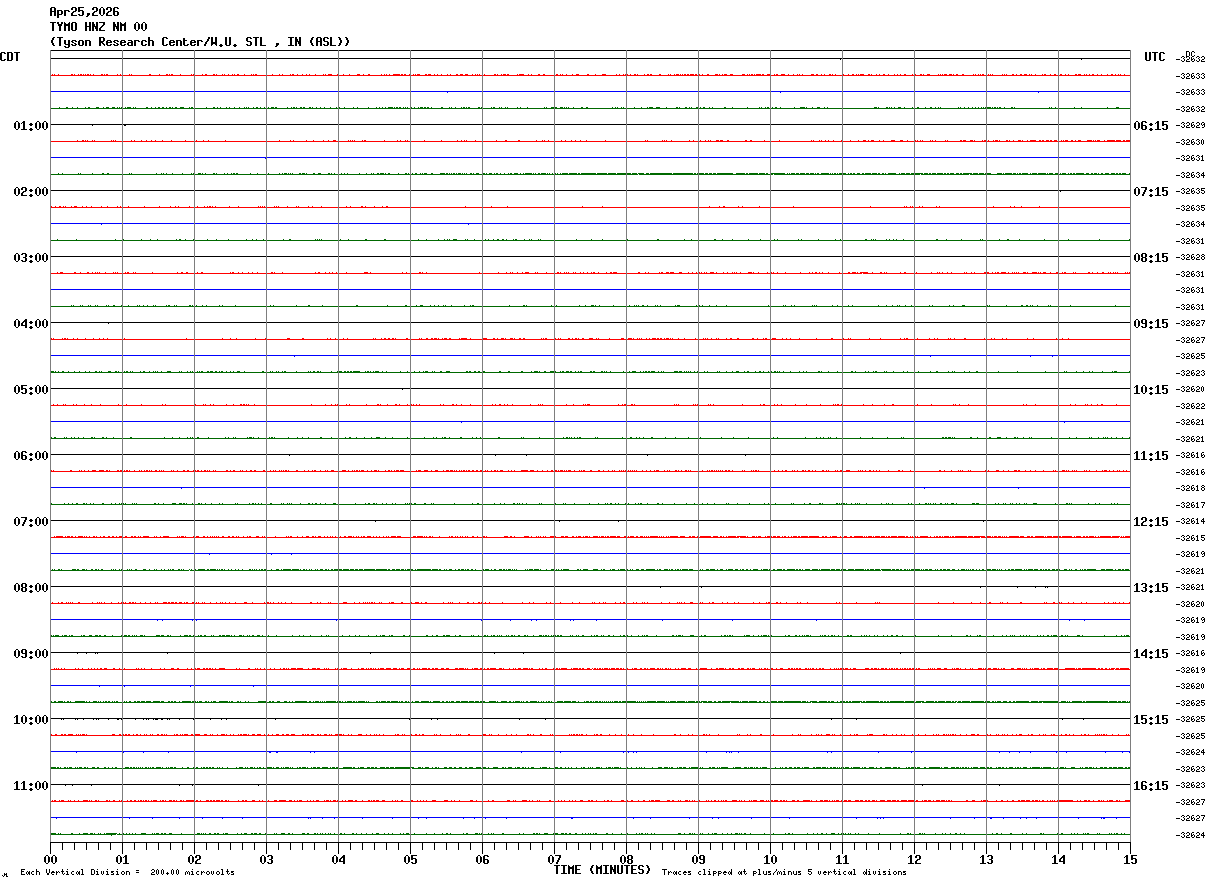Click the Tyson Research Center station description
The height and width of the screenshot is (886, 1210).
click(x=200, y=42)
